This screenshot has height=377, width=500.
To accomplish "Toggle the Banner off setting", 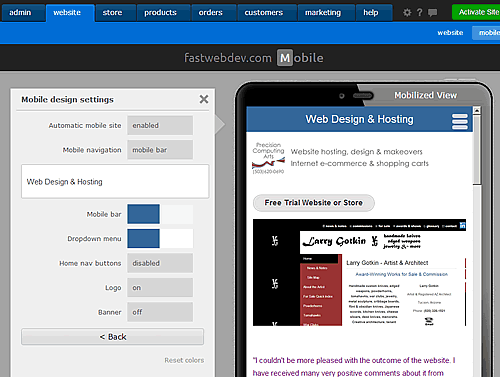I will click(160, 312).
